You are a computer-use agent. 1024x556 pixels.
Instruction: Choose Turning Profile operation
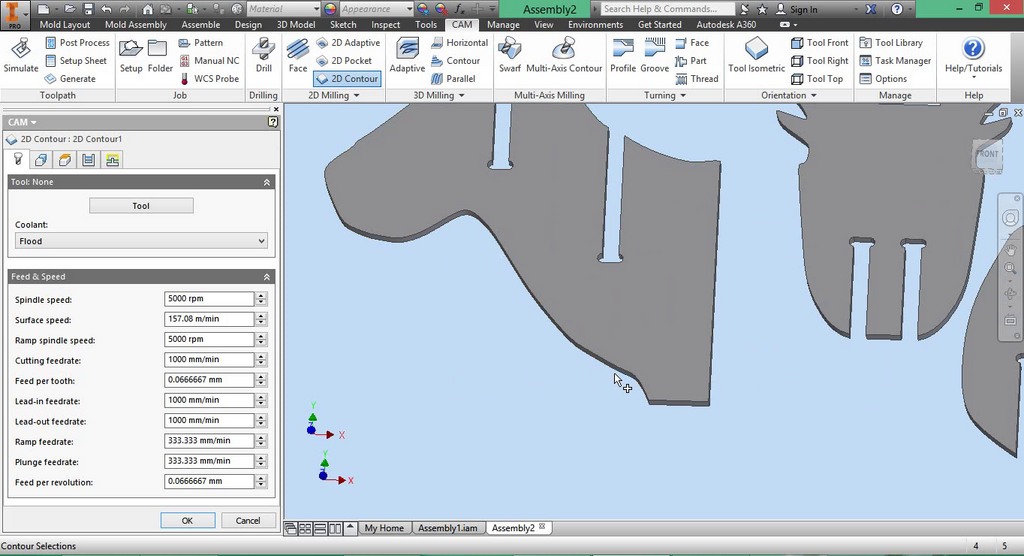point(623,56)
